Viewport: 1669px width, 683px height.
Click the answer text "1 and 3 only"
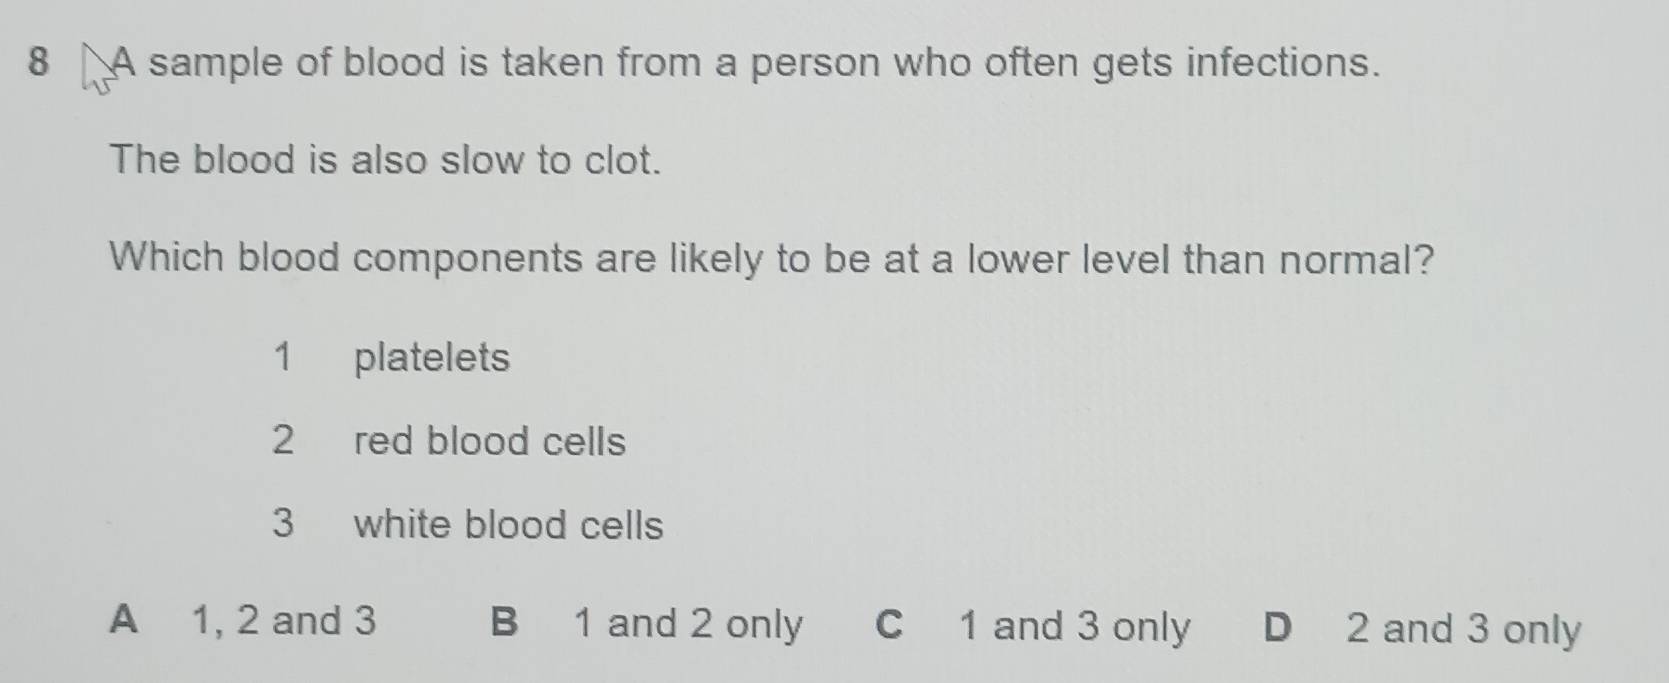tap(1074, 627)
